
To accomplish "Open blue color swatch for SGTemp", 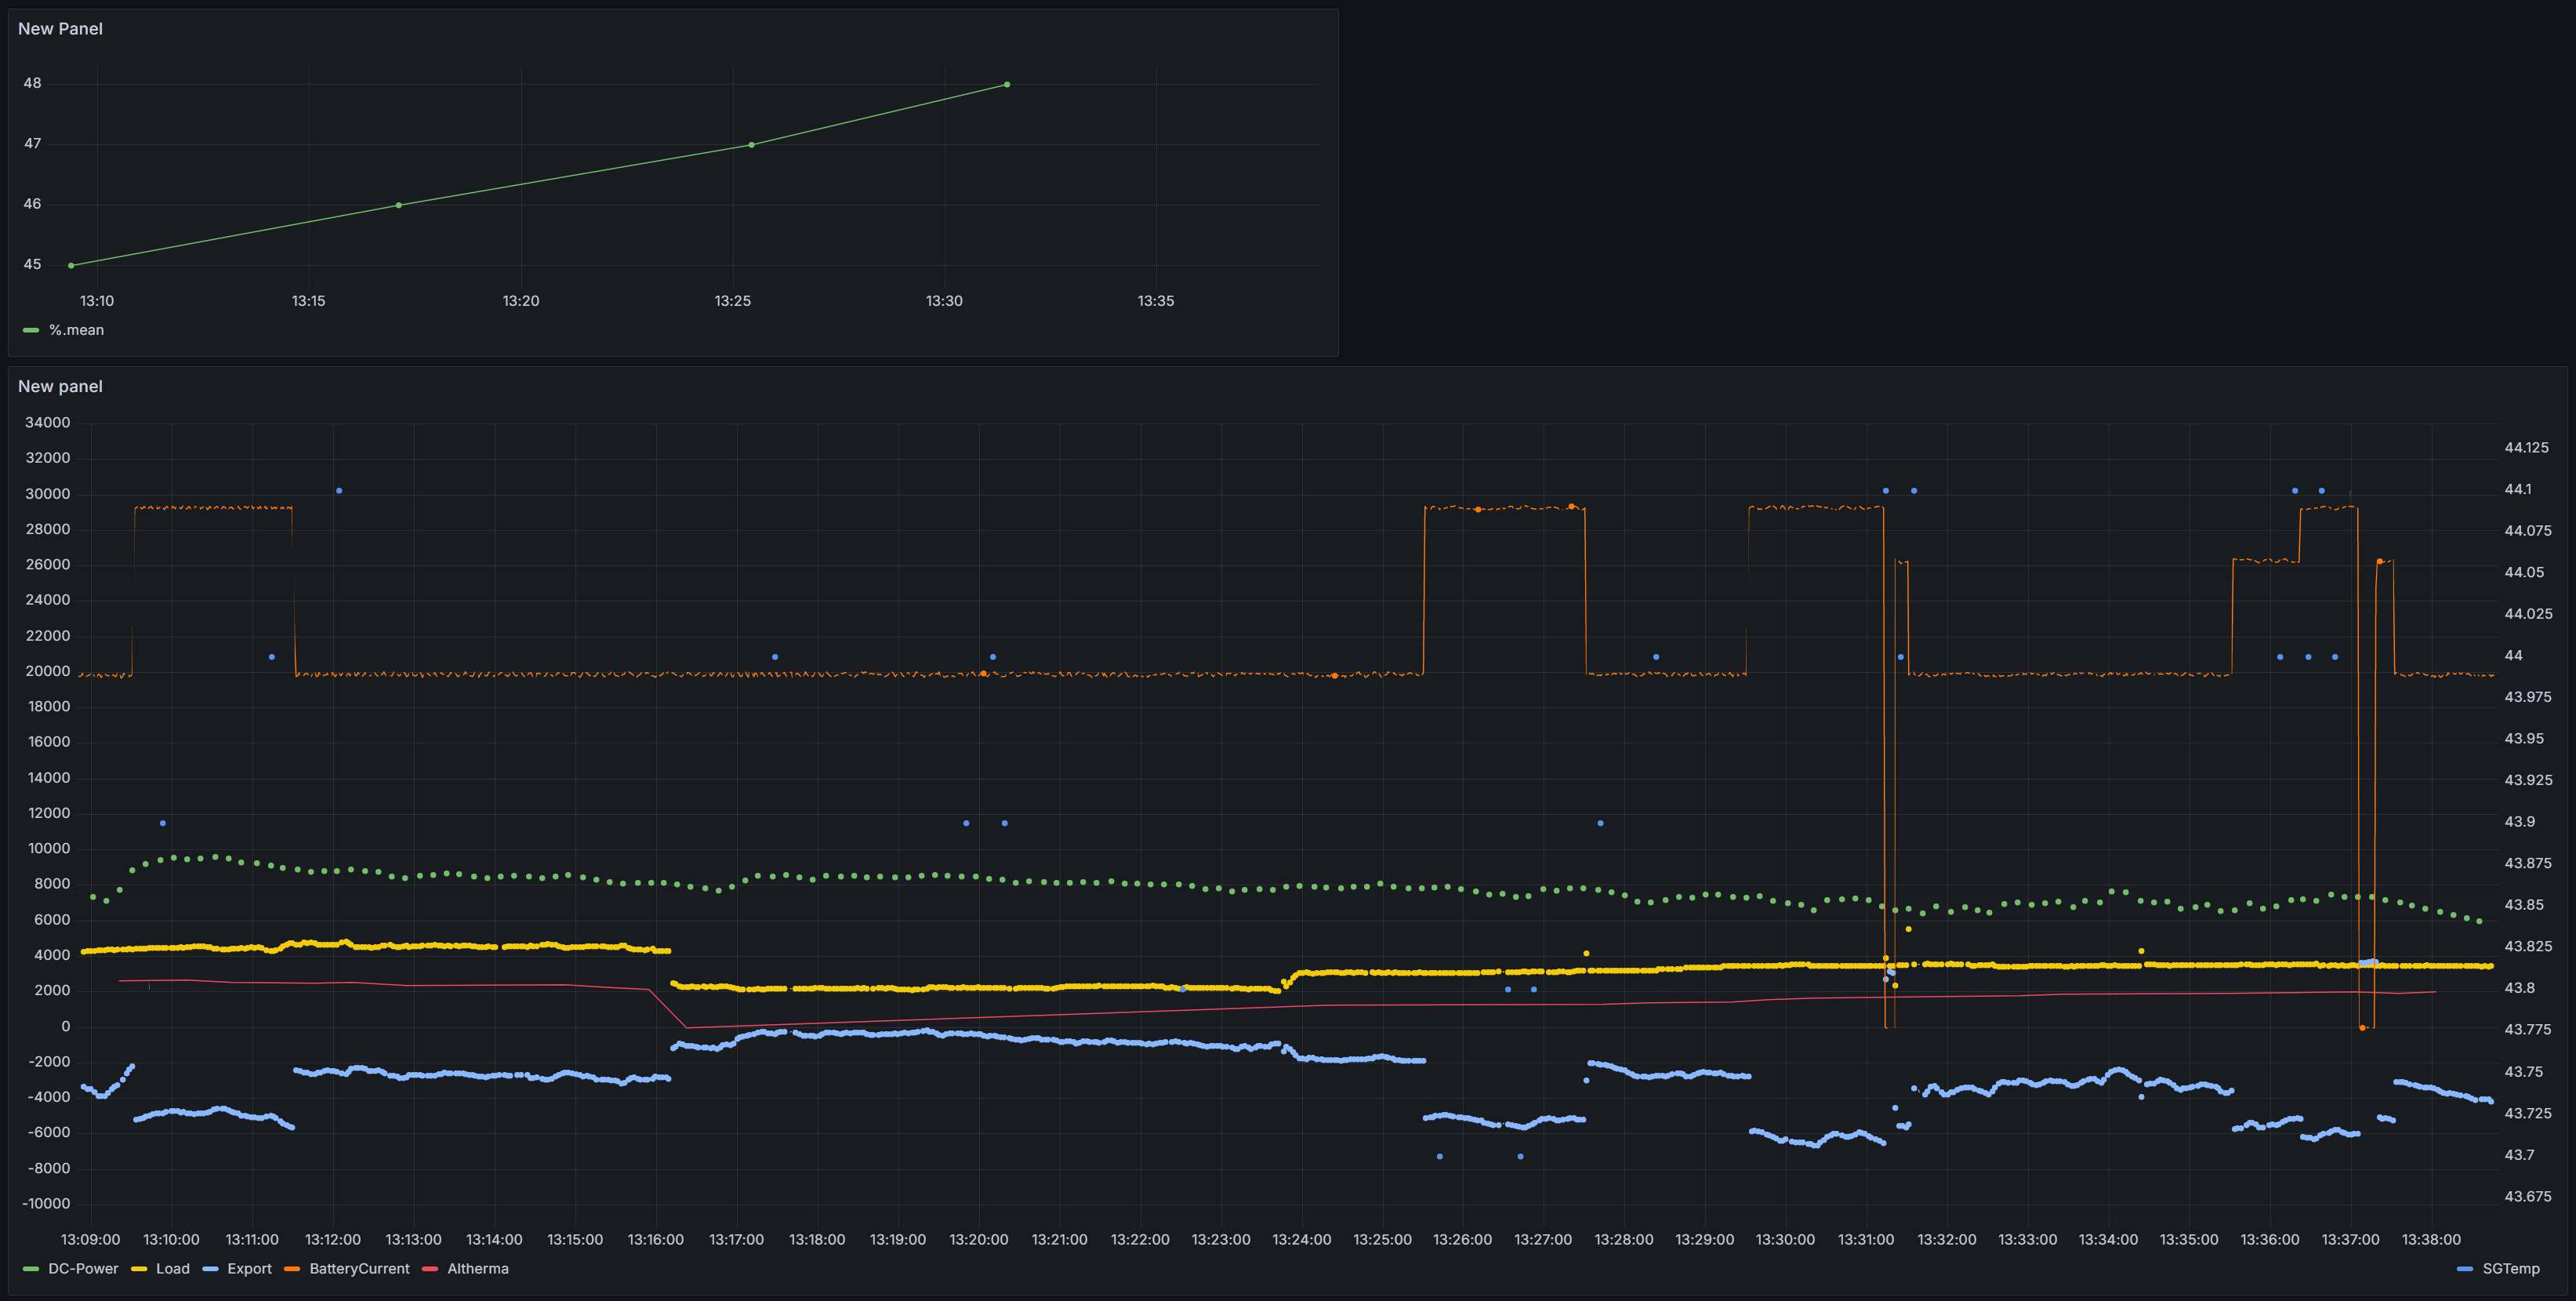I will click(2465, 1269).
